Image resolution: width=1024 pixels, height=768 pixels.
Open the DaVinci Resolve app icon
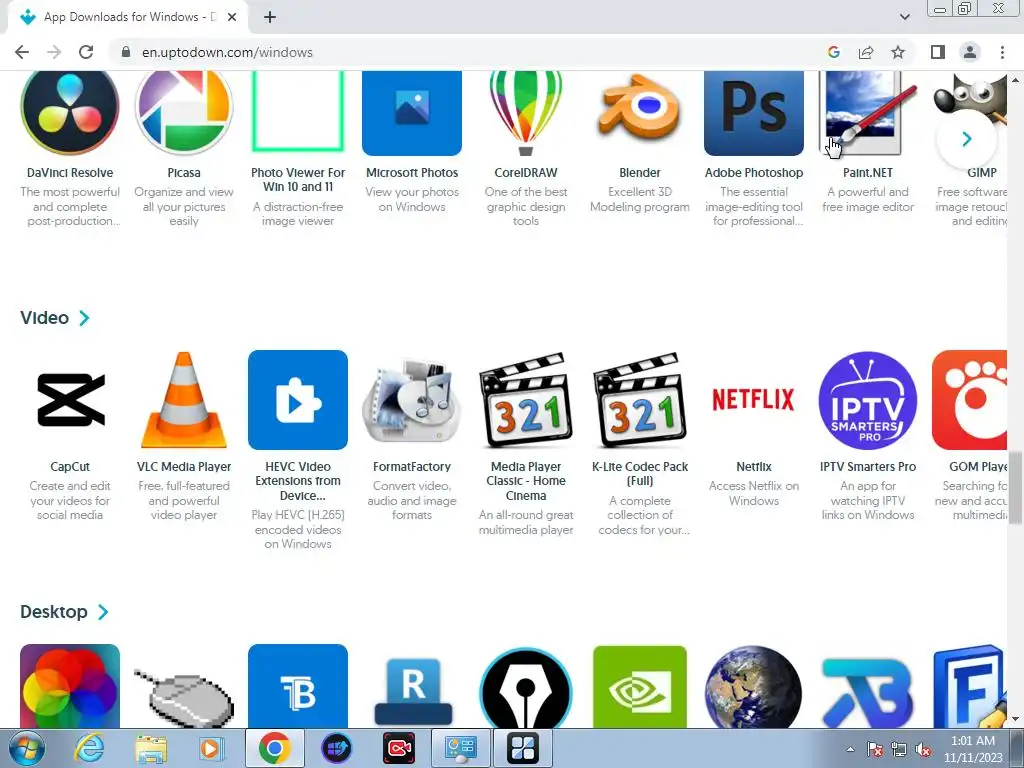point(70,113)
